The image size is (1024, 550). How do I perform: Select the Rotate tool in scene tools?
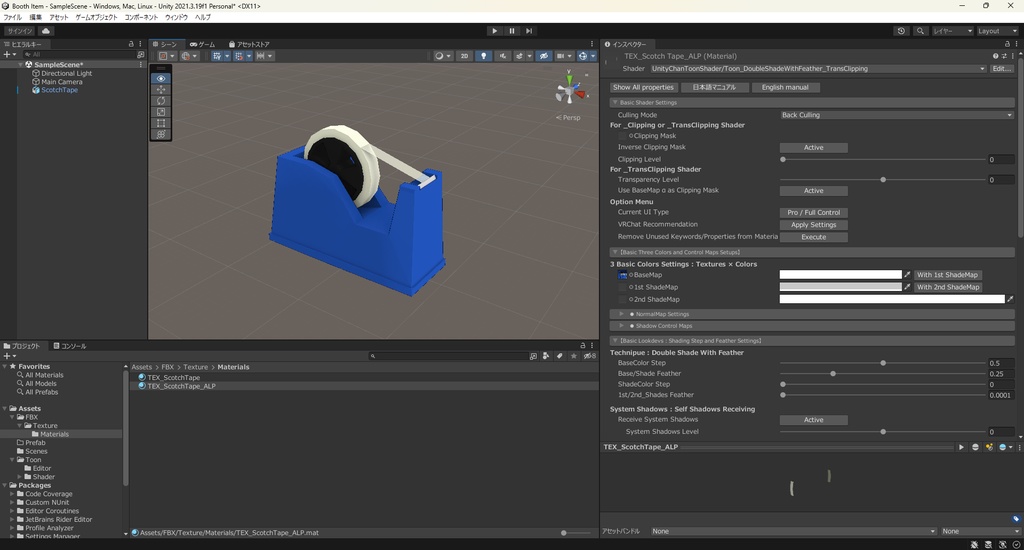161,101
